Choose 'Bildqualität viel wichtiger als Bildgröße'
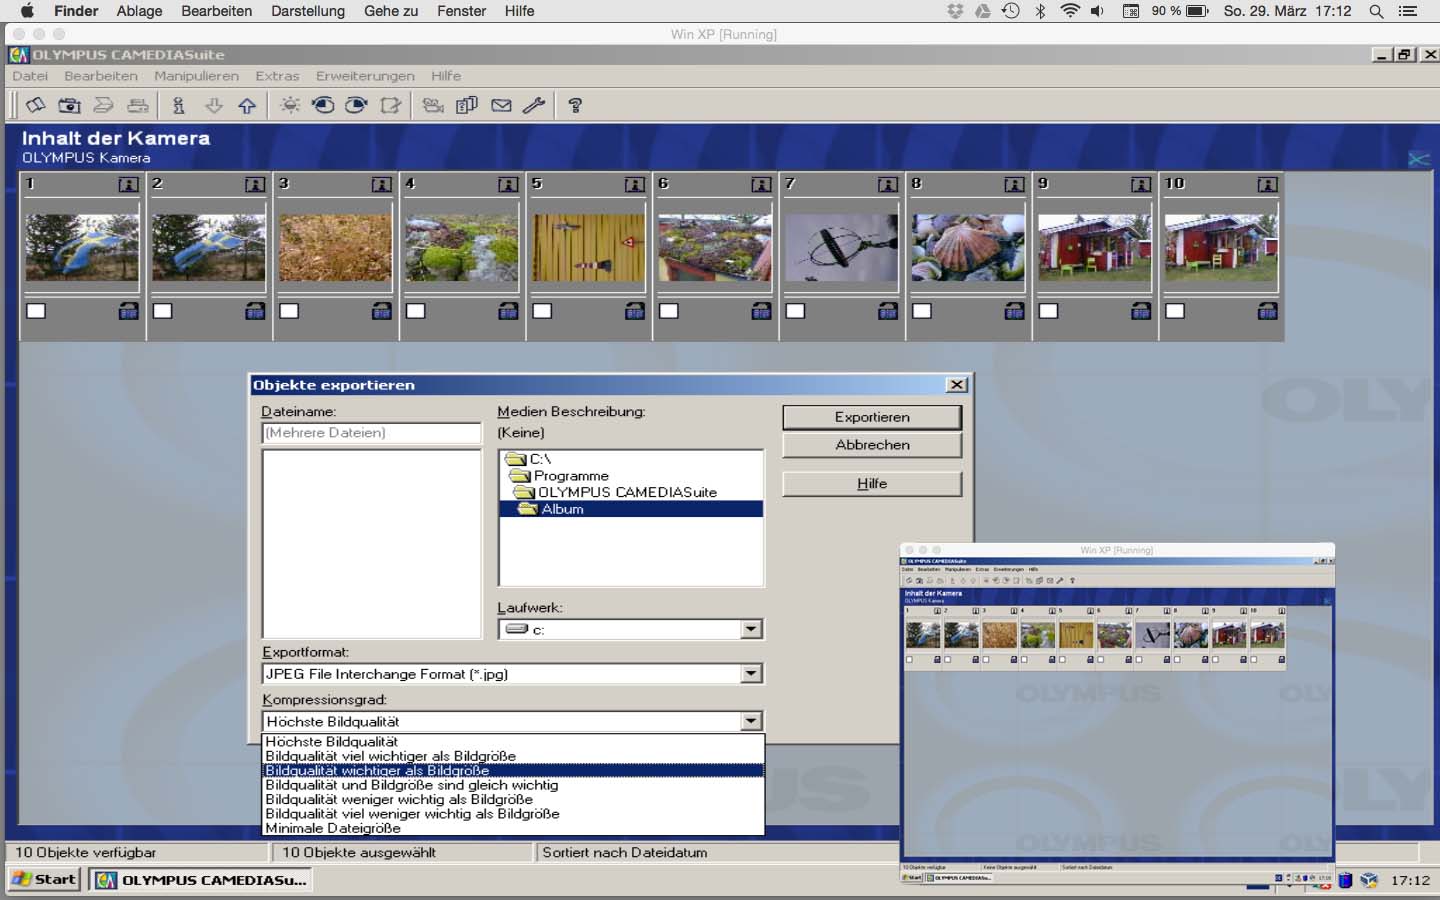1440x900 pixels. [513, 756]
